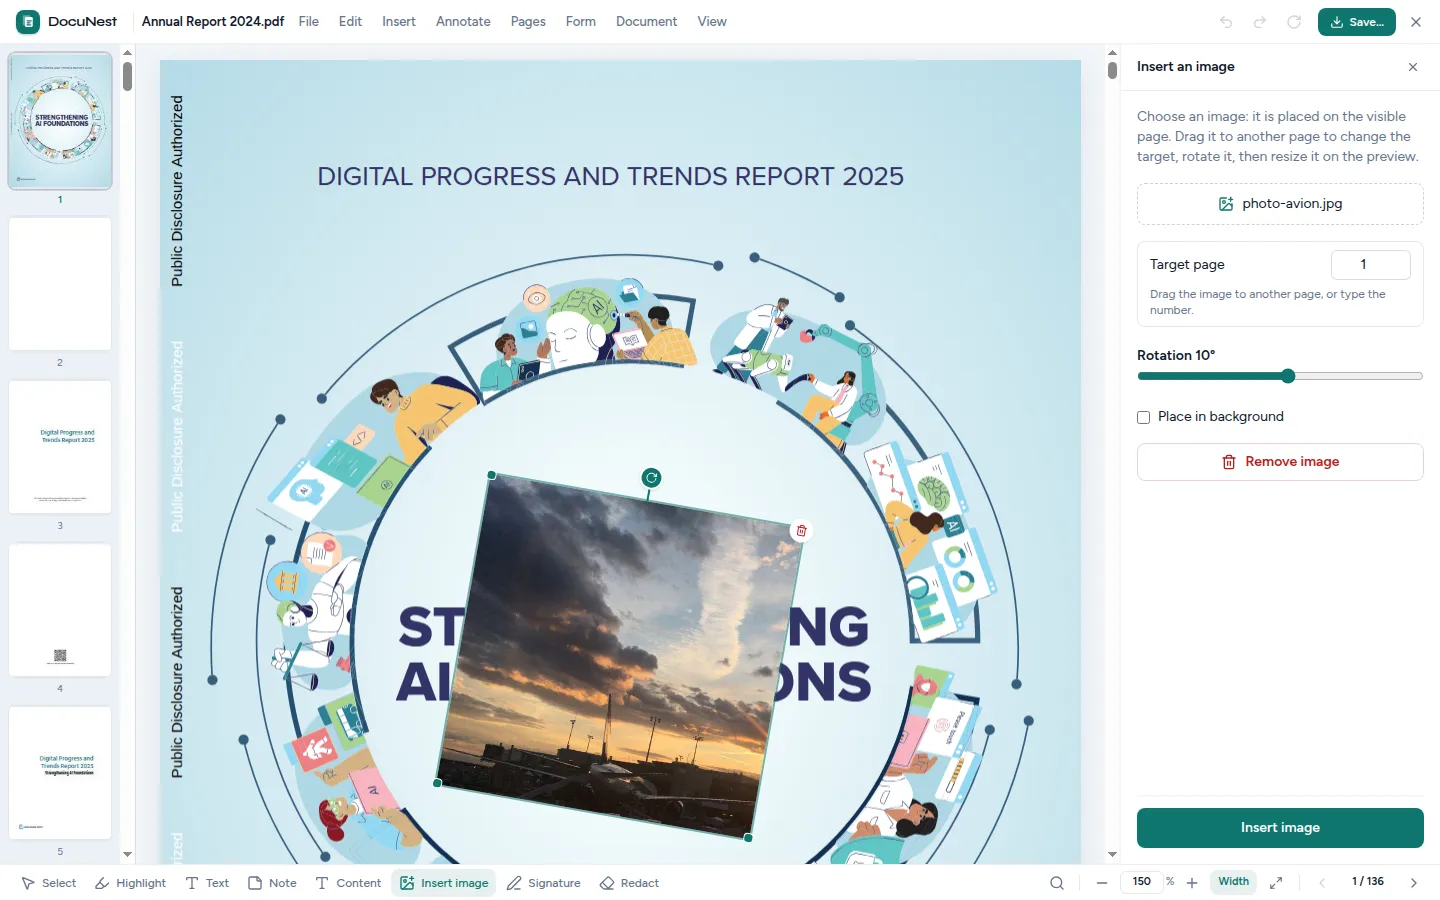Click the report title heading text
The image size is (1440, 900).
[x=610, y=177]
